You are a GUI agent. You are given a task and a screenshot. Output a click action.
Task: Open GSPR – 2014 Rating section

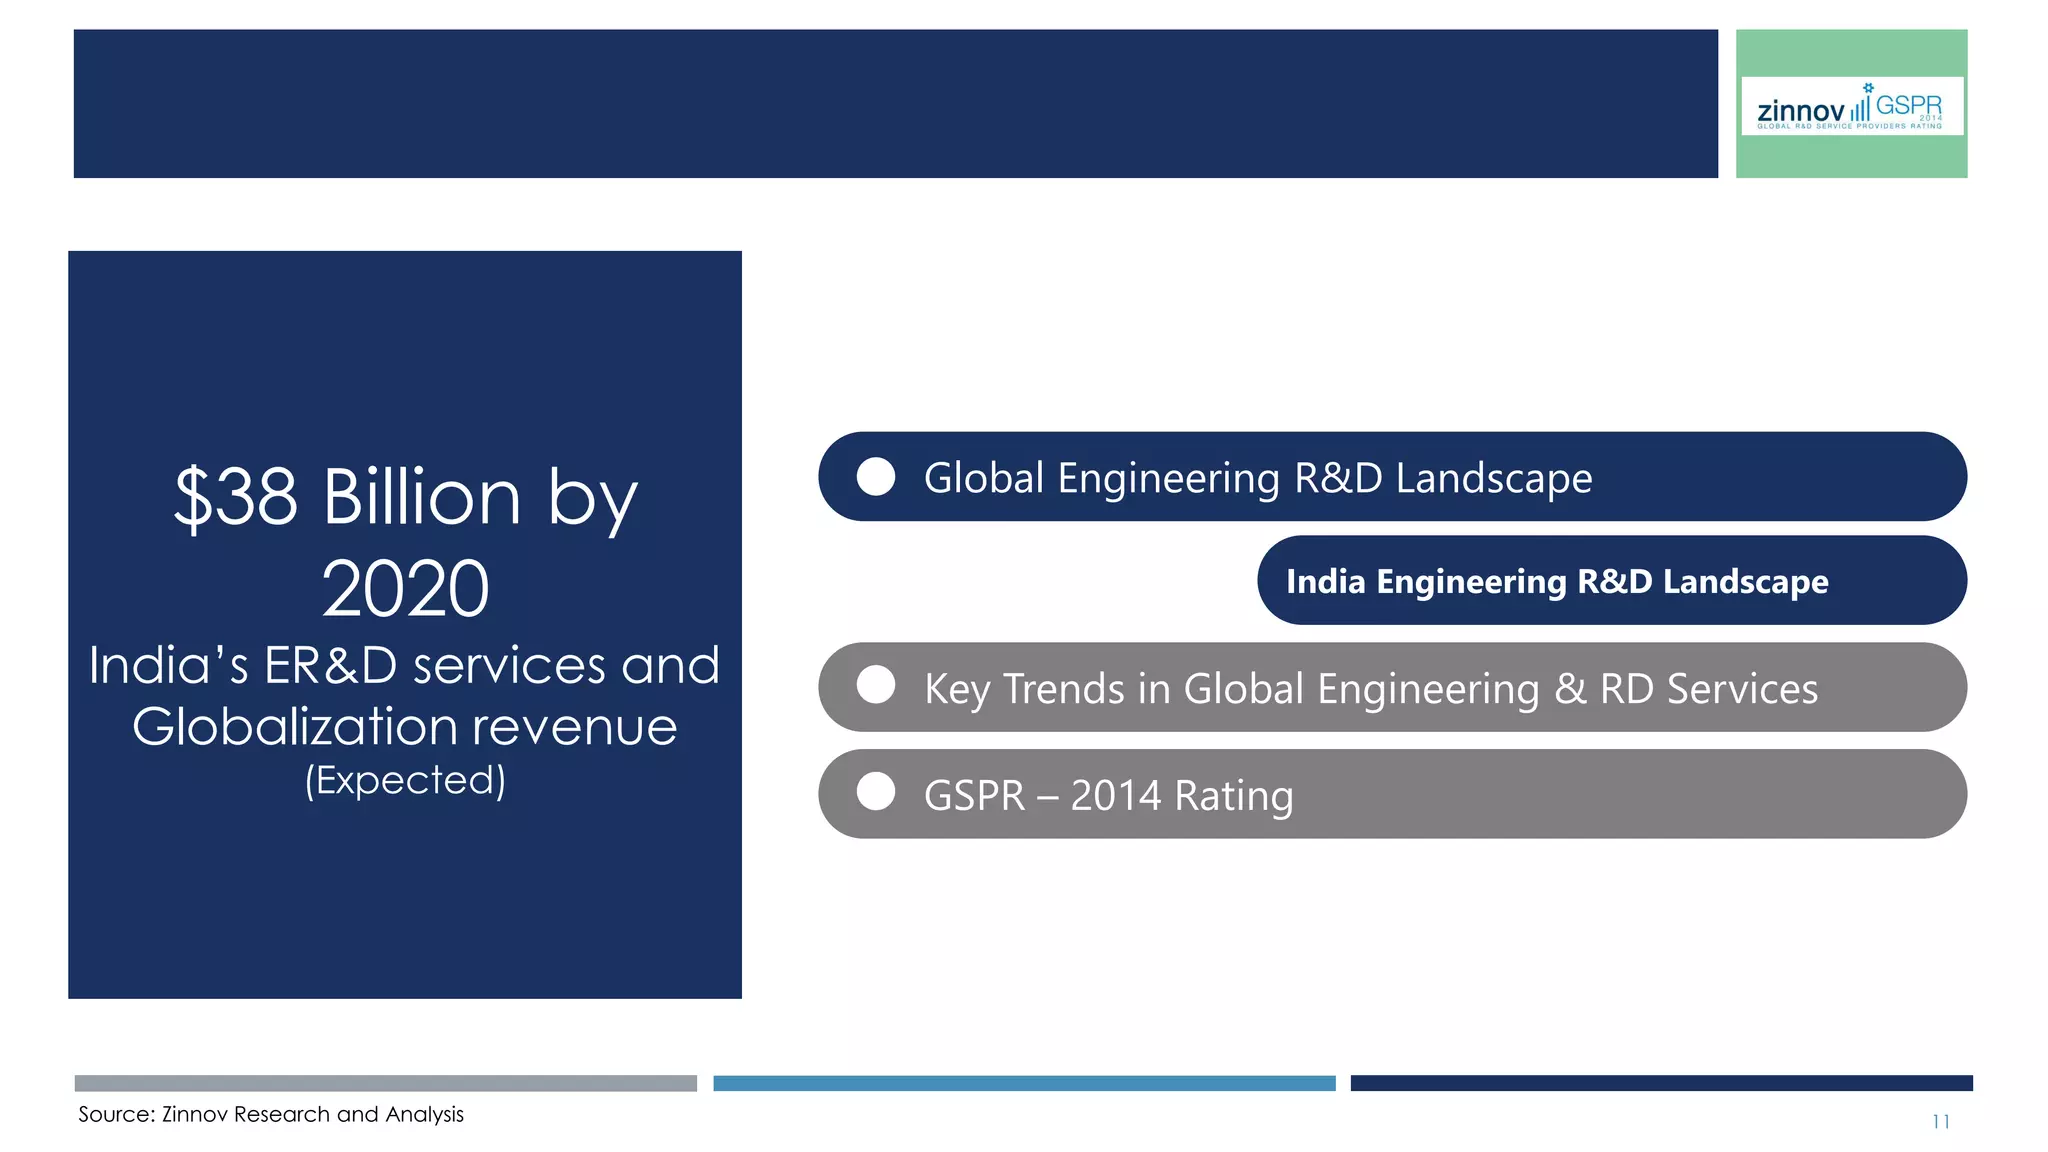[1108, 795]
